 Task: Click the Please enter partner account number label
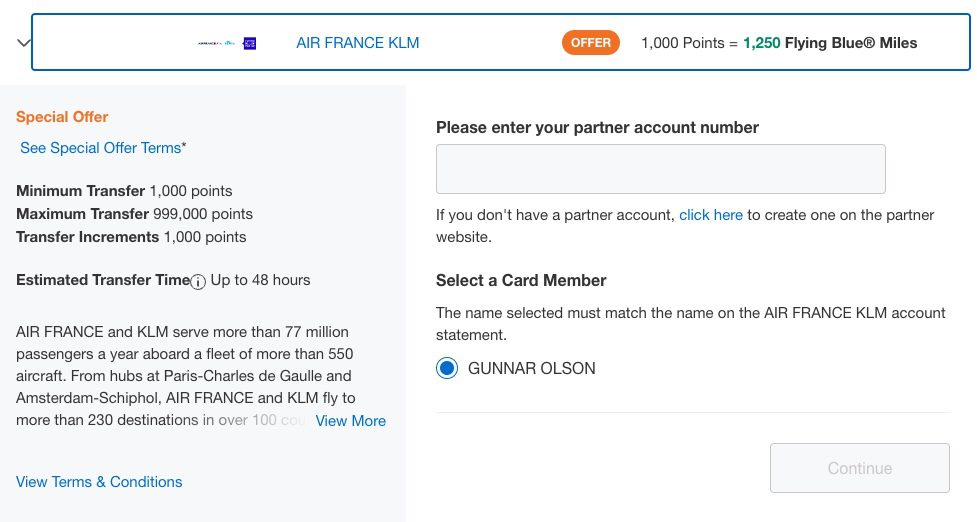[x=597, y=127]
